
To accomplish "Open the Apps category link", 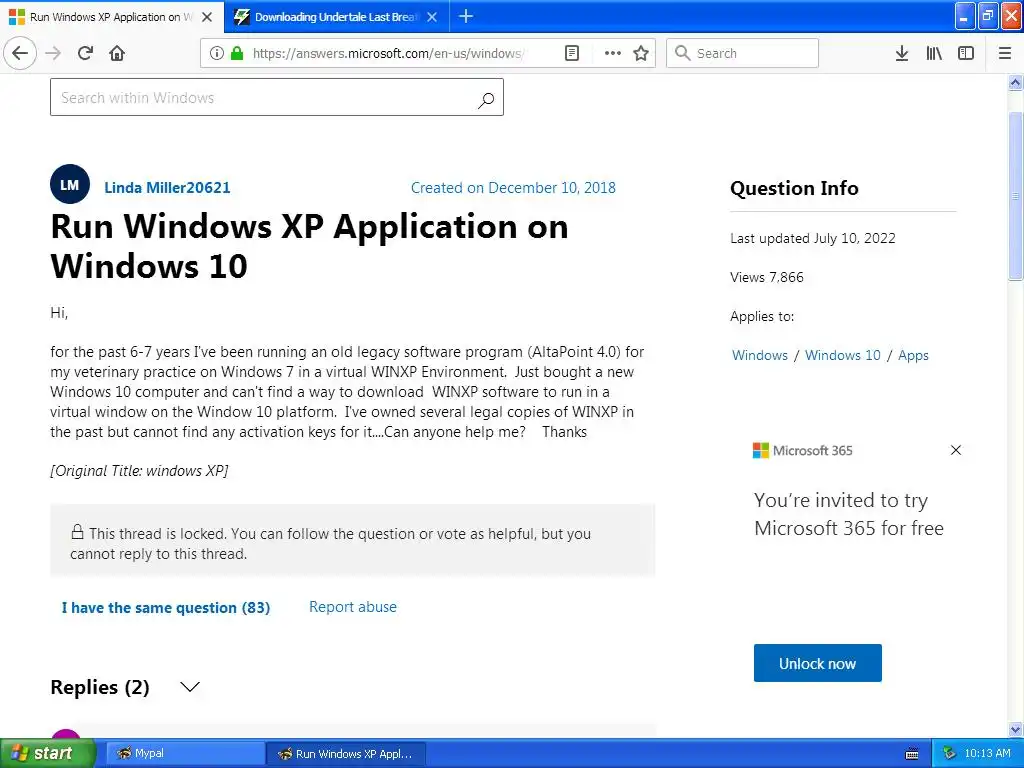I will 913,355.
